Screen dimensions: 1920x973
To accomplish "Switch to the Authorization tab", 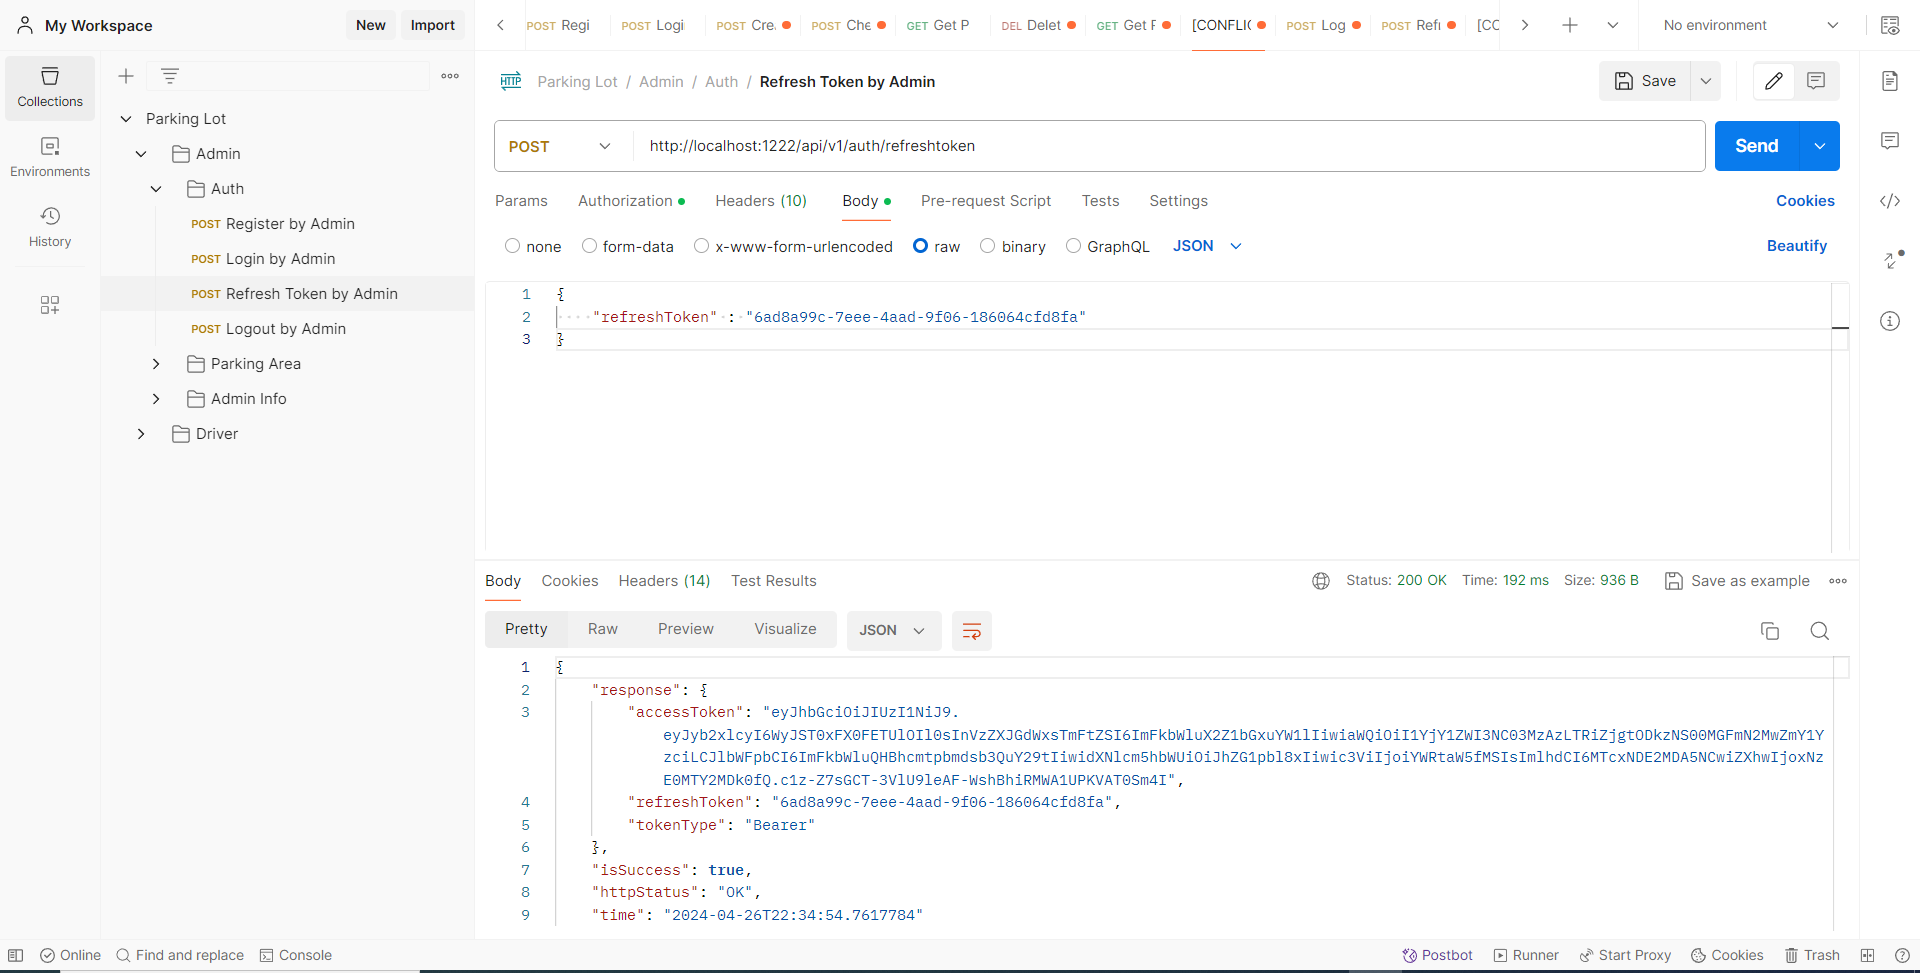I will 631,201.
